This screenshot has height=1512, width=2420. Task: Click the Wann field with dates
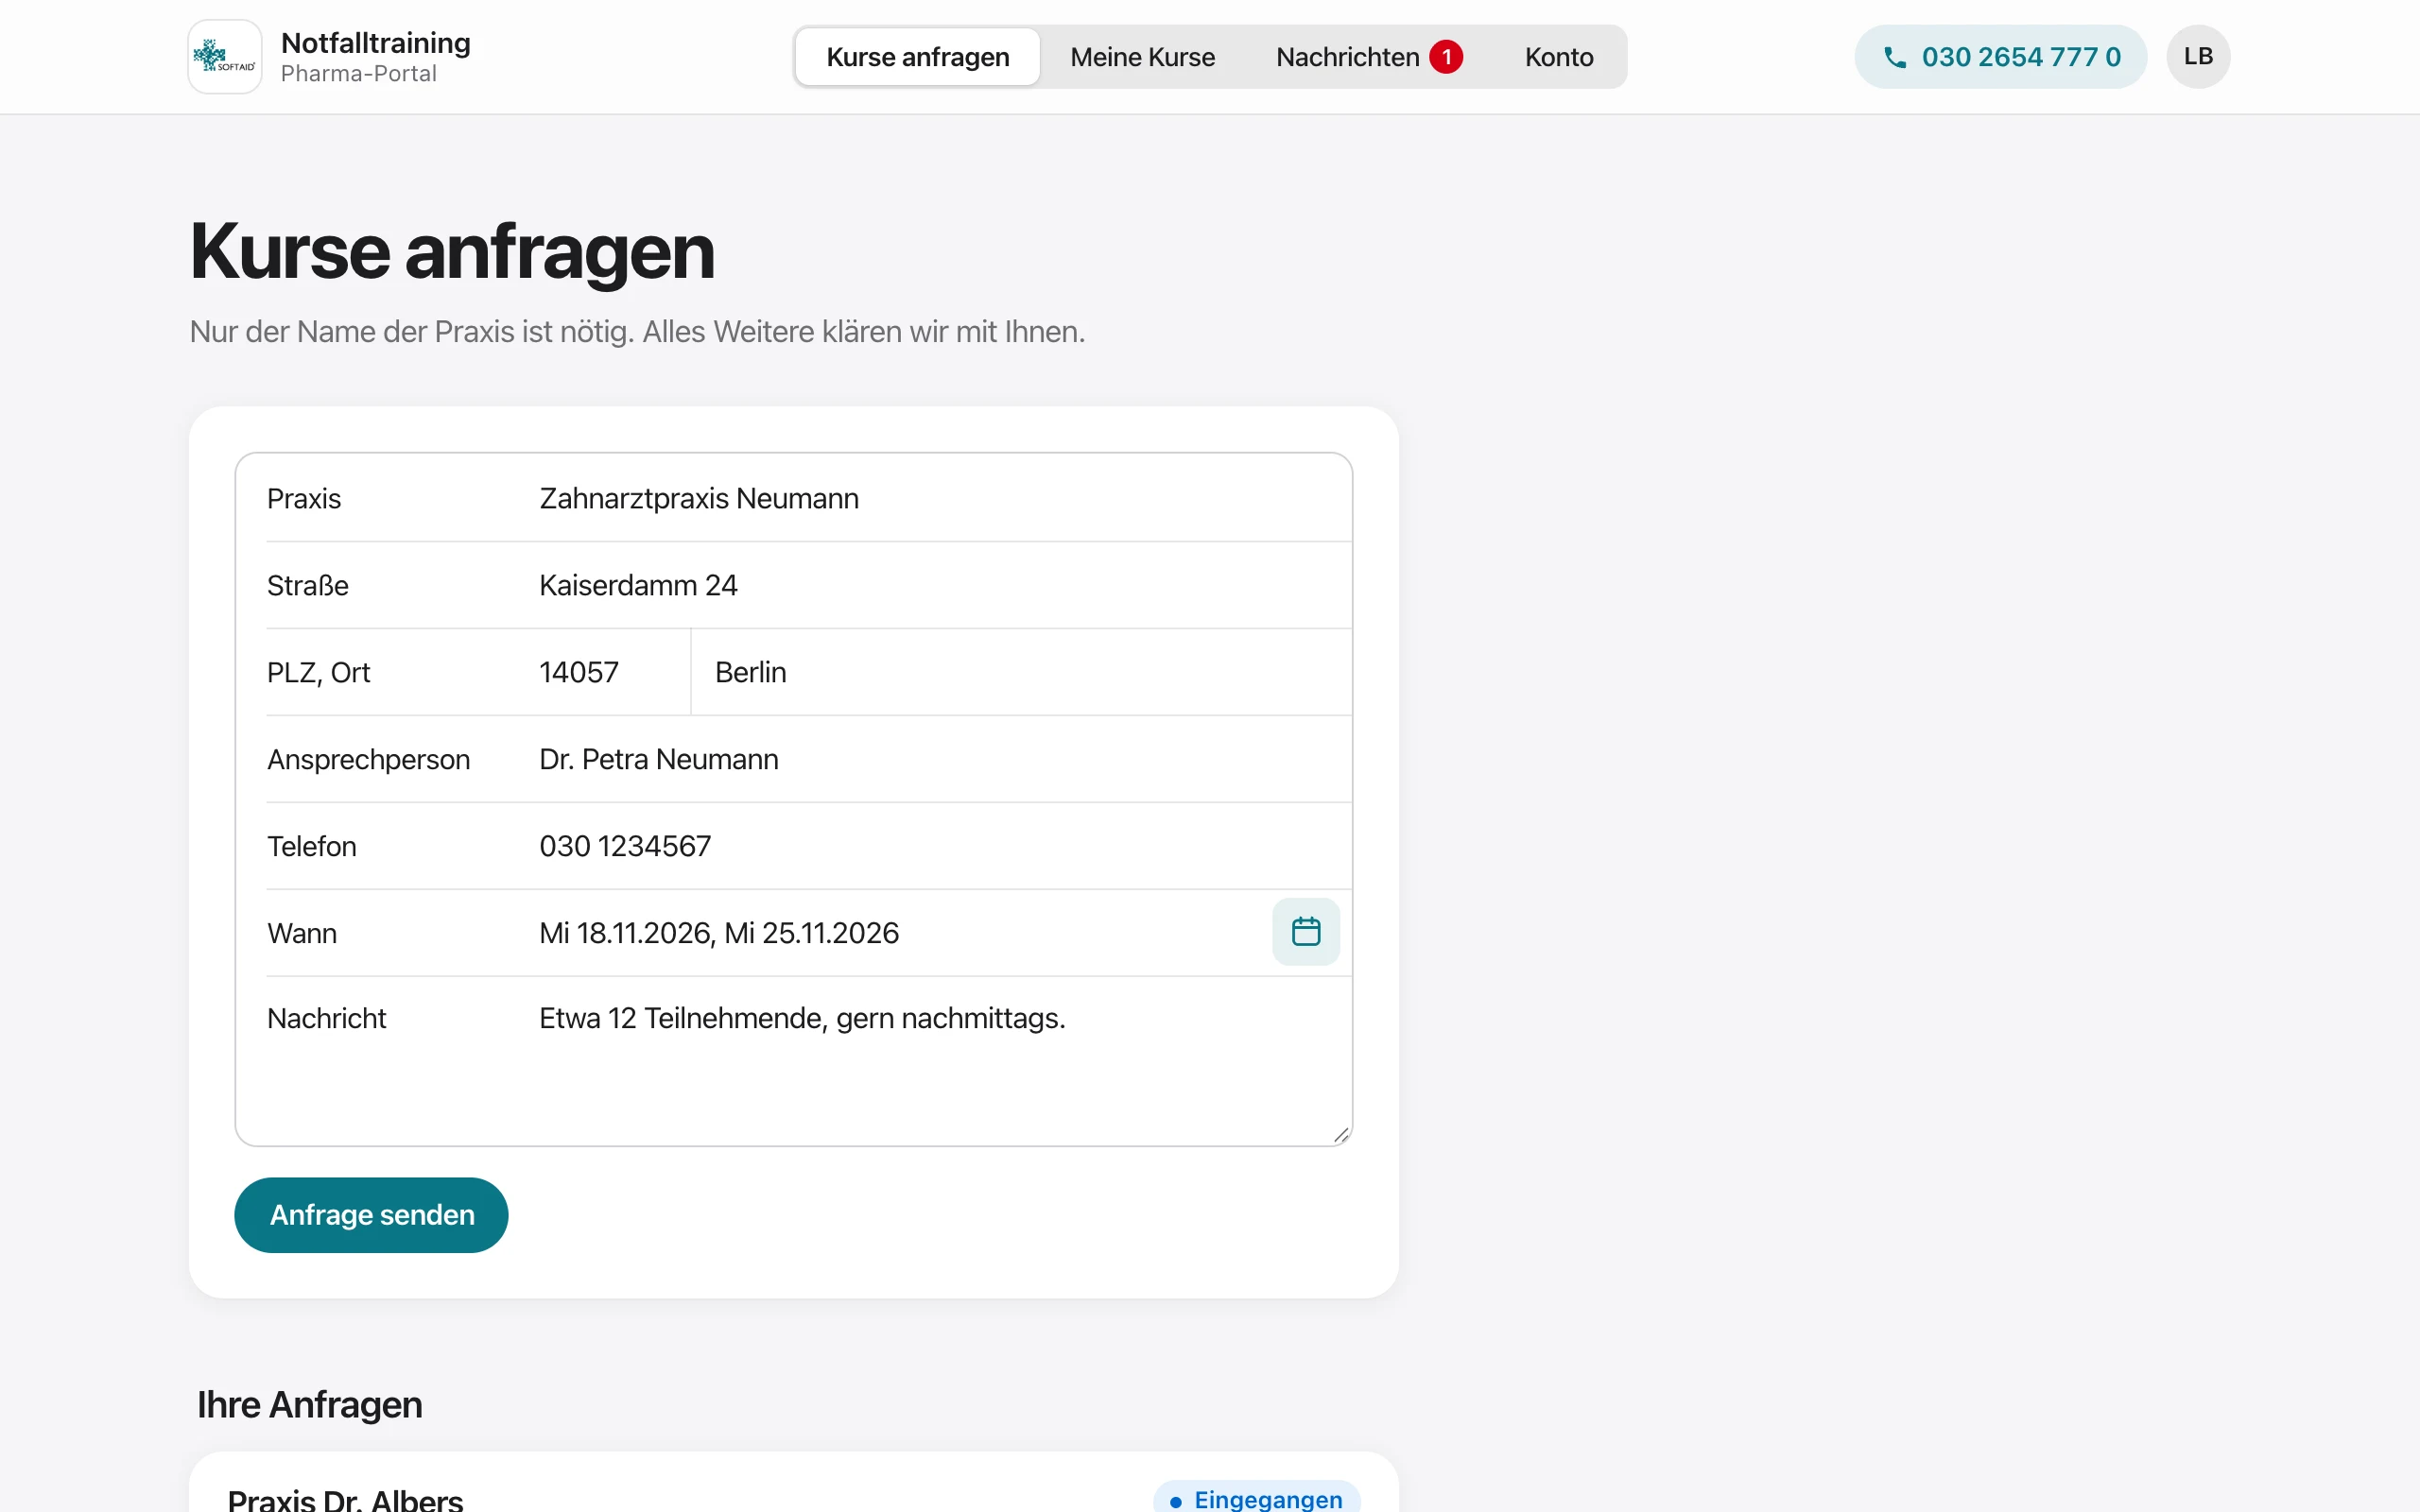click(900, 933)
